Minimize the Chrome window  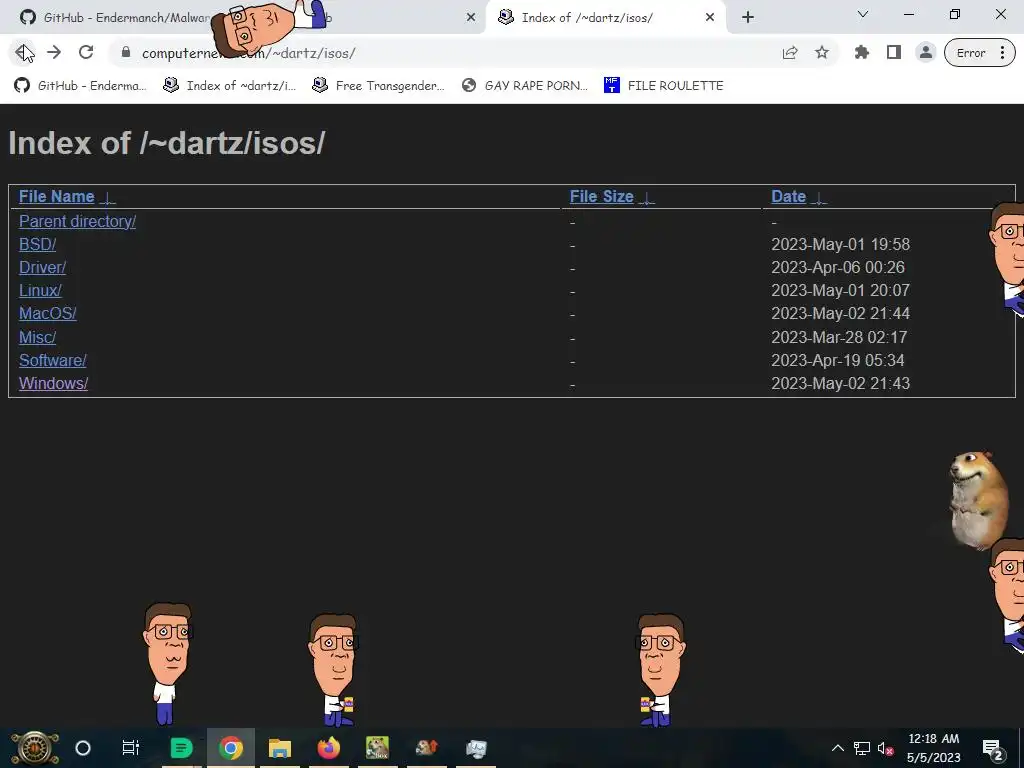point(908,14)
